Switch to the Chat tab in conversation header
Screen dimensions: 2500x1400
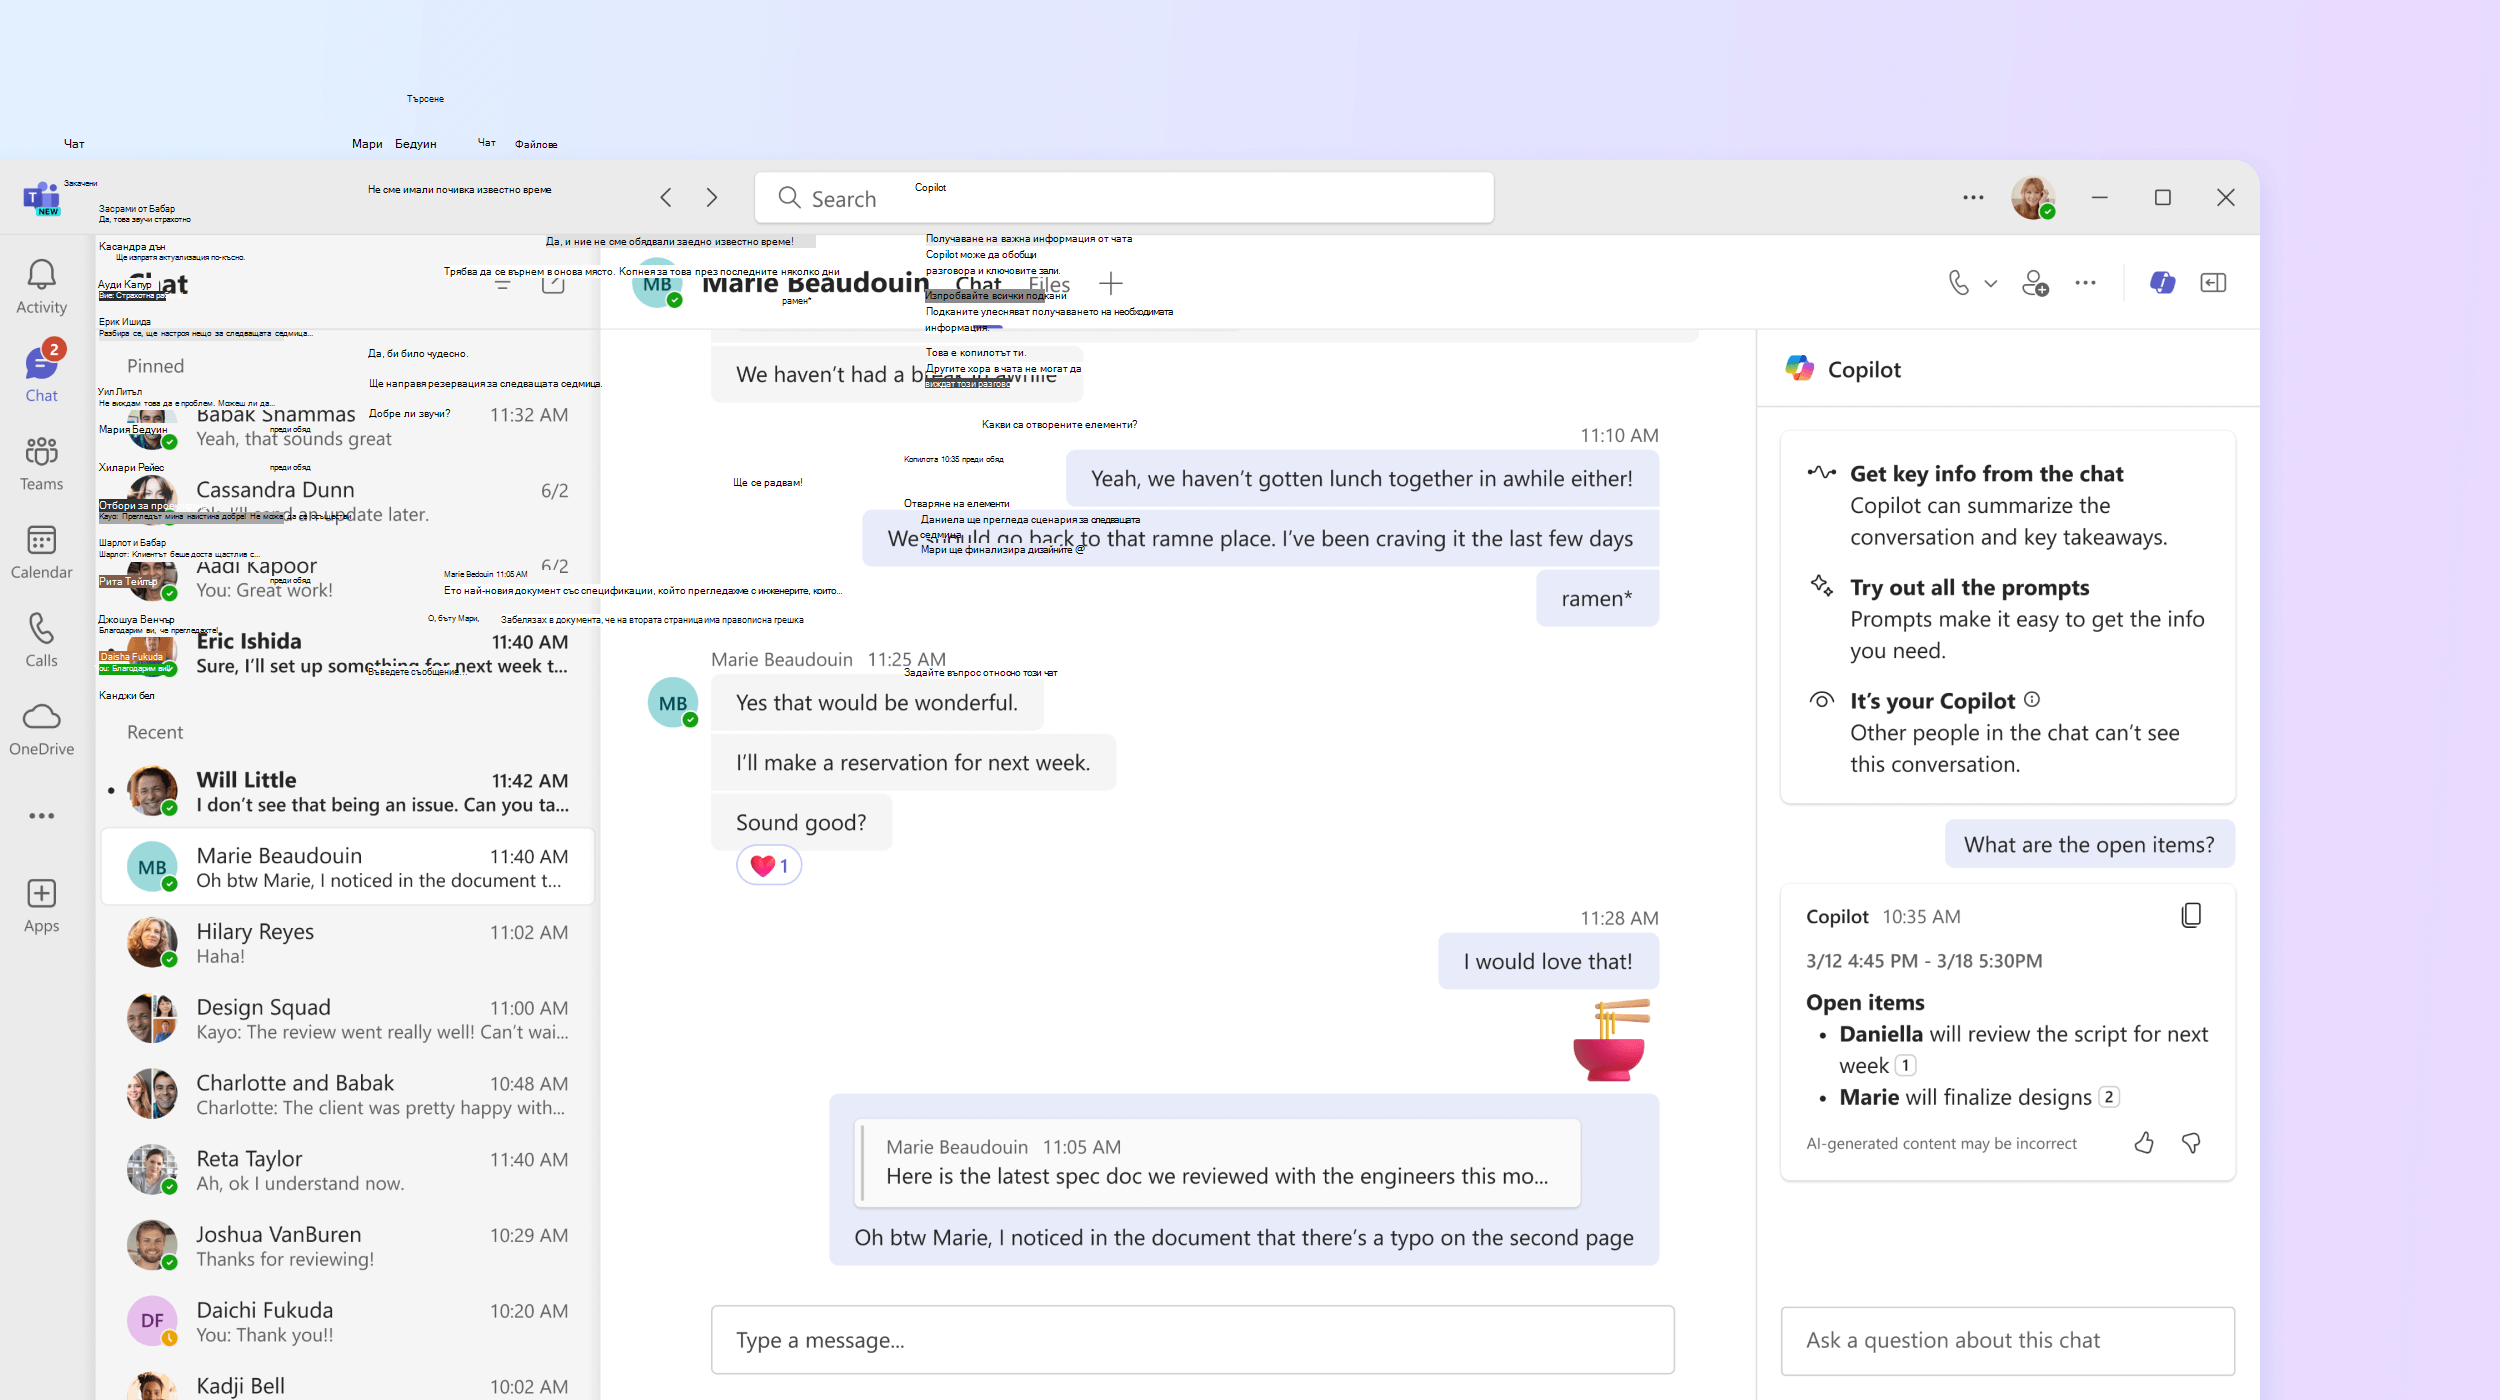click(978, 285)
